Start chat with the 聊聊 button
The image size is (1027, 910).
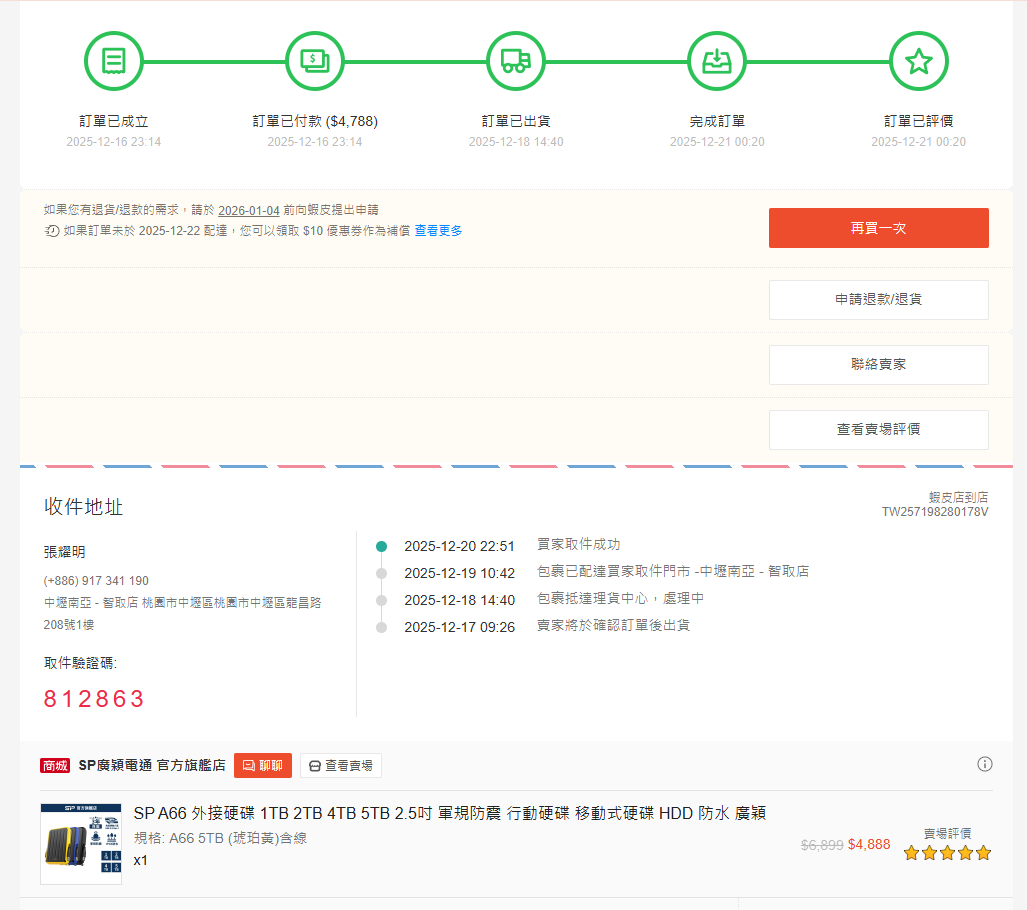pos(263,766)
